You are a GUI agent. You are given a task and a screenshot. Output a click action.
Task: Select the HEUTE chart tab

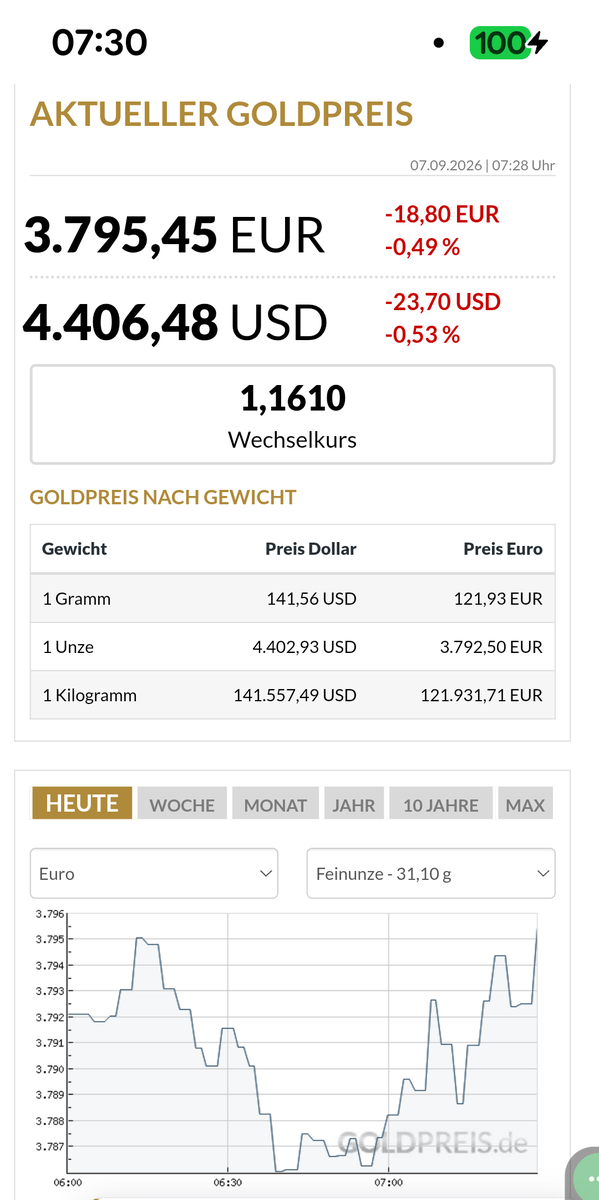pos(82,803)
